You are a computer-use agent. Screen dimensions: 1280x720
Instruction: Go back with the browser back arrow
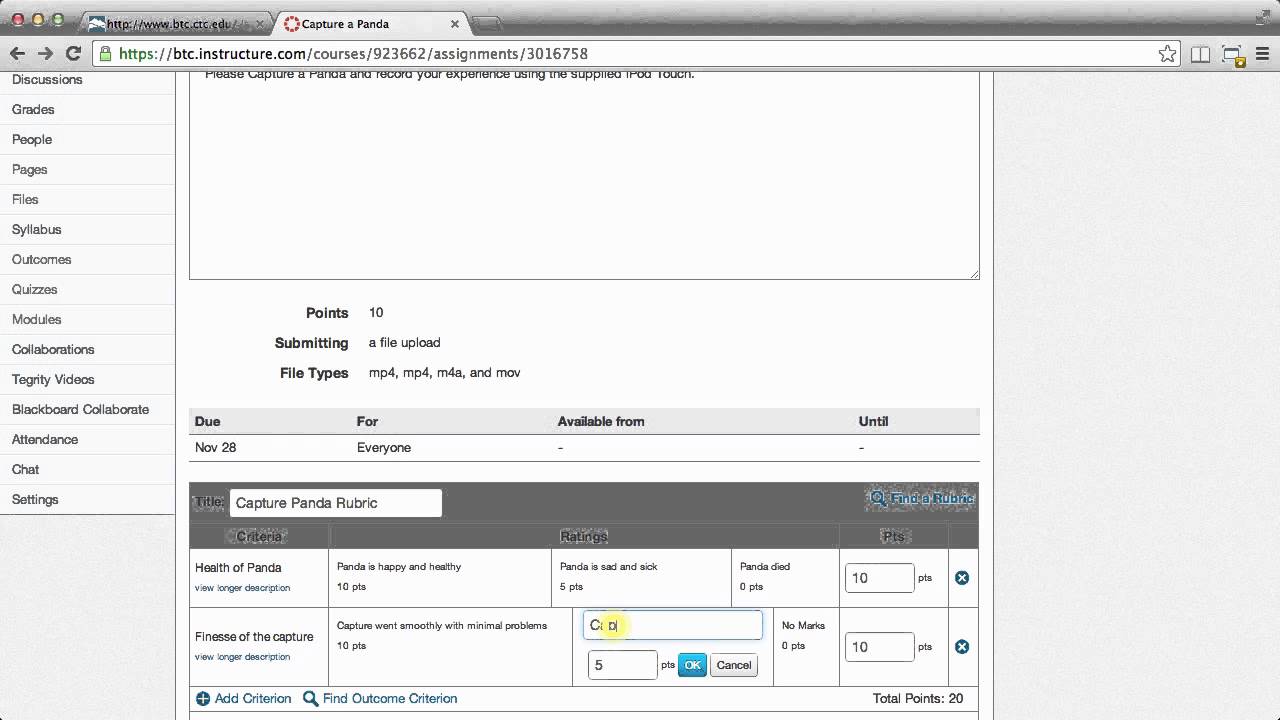click(17, 54)
